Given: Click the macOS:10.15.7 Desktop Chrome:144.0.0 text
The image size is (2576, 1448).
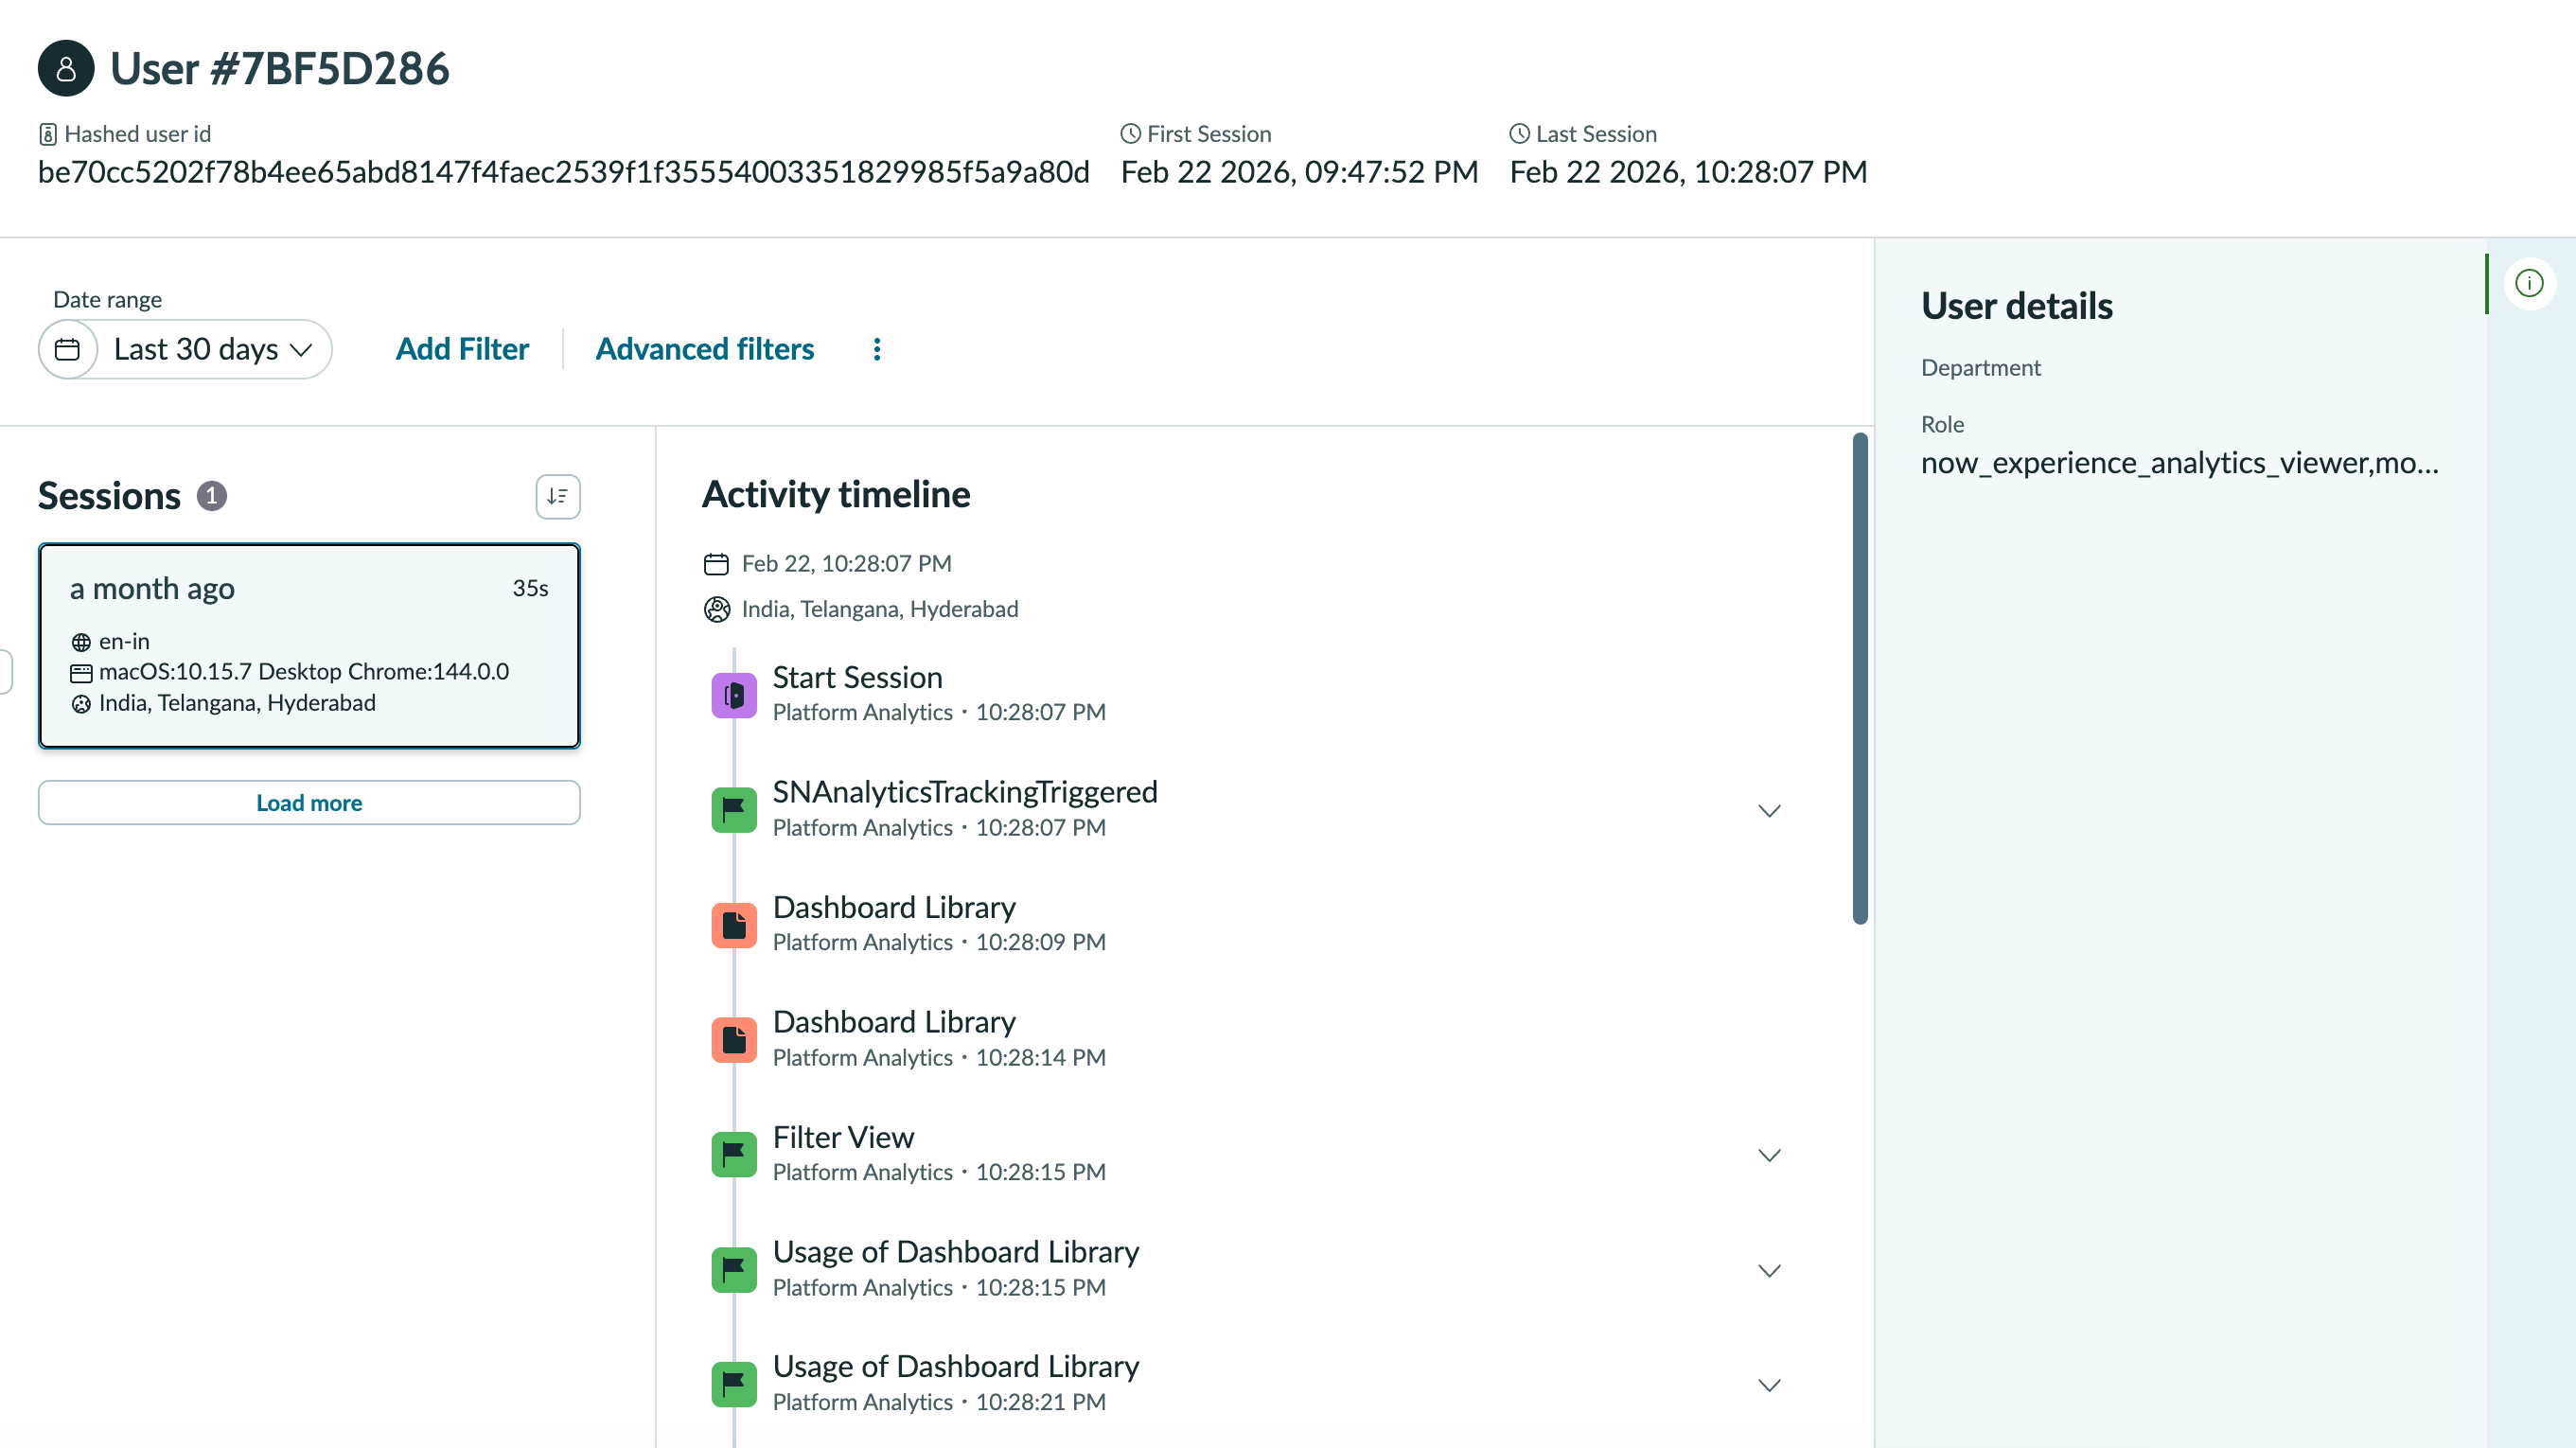Looking at the screenshot, I should pos(304,672).
